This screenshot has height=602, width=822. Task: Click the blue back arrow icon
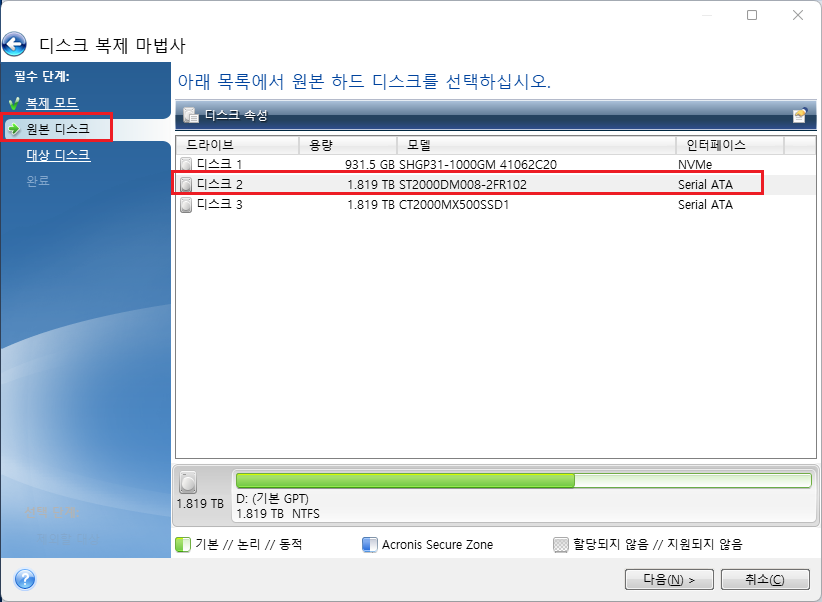coord(14,44)
